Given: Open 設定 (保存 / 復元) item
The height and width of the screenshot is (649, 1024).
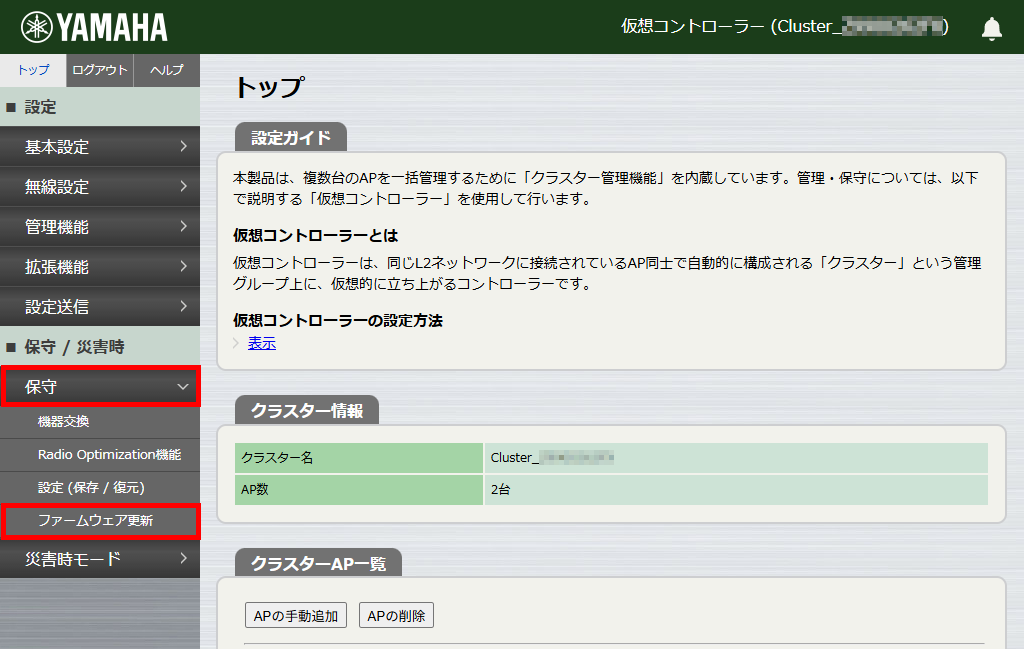Looking at the screenshot, I should coord(100,488).
